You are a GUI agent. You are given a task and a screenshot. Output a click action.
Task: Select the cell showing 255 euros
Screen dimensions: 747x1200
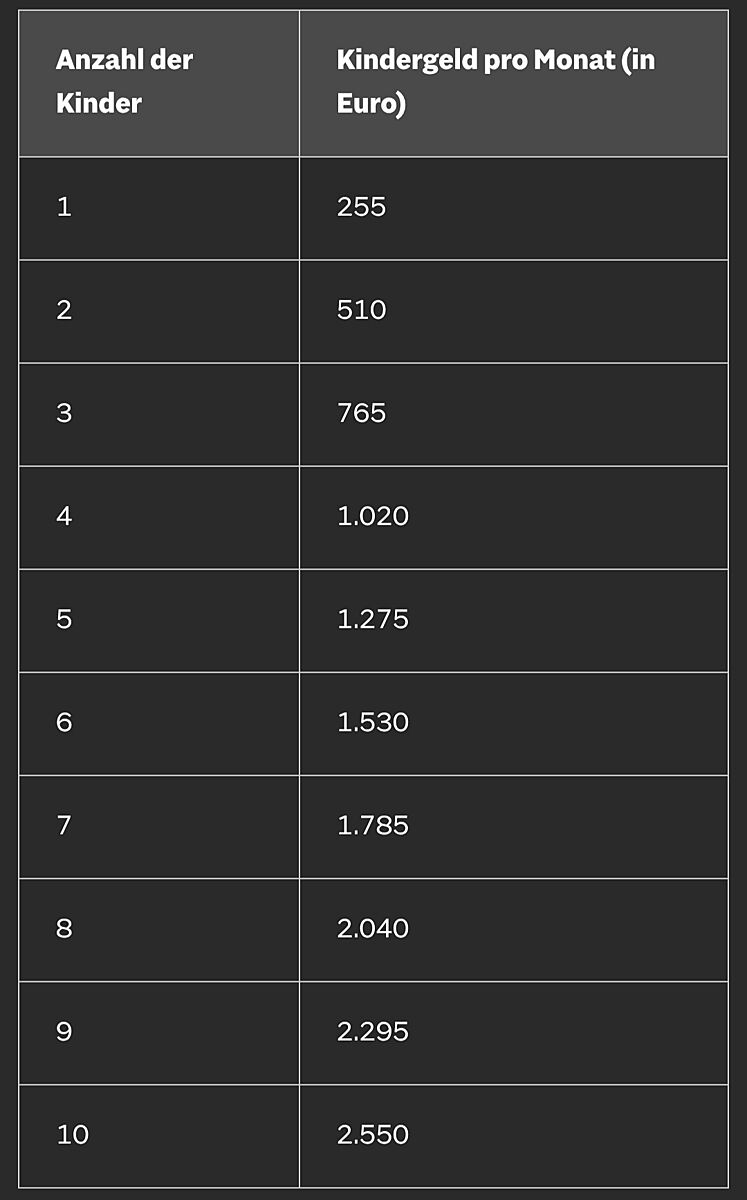coord(362,207)
